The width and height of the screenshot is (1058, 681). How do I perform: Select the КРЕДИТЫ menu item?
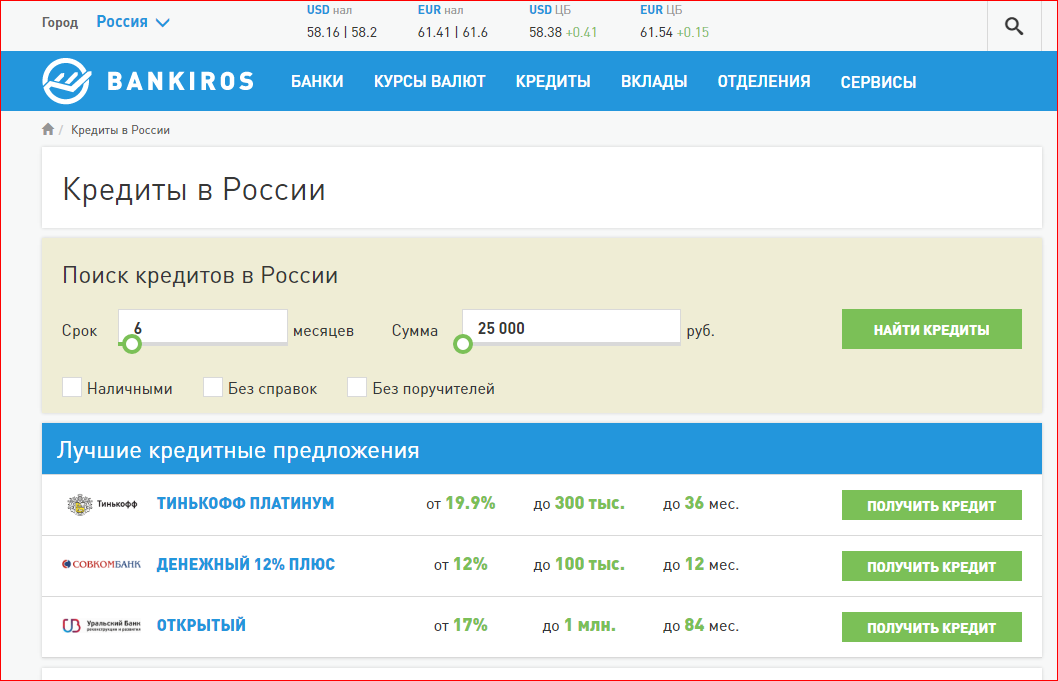(x=553, y=82)
